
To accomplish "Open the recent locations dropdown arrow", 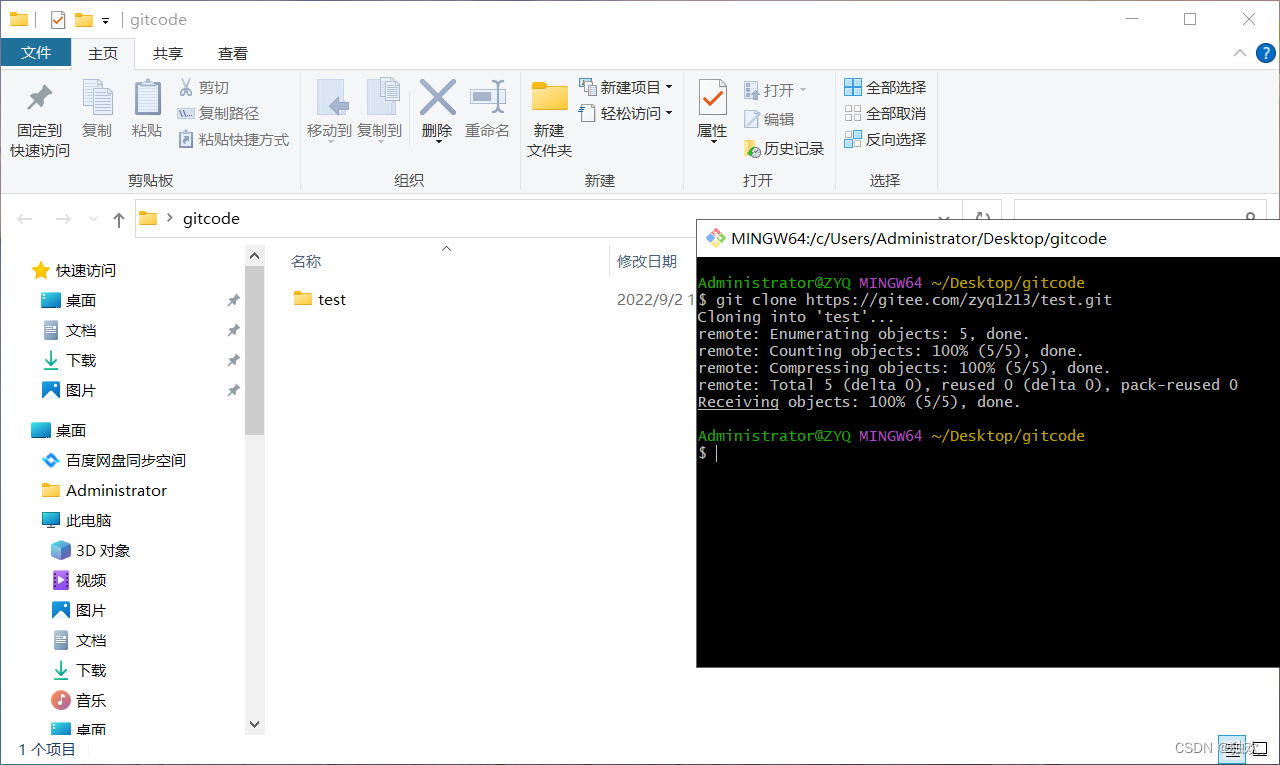I will [93, 219].
